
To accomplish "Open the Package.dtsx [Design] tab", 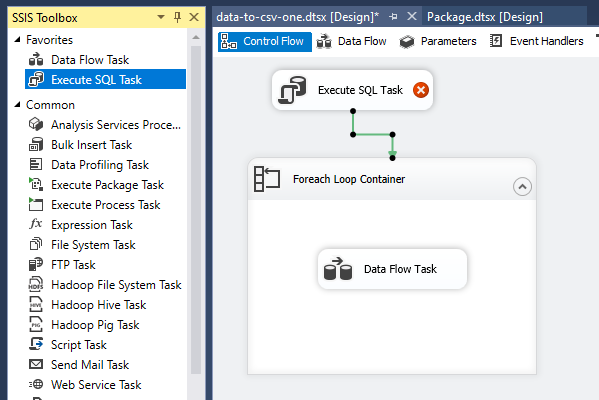I will tap(485, 17).
